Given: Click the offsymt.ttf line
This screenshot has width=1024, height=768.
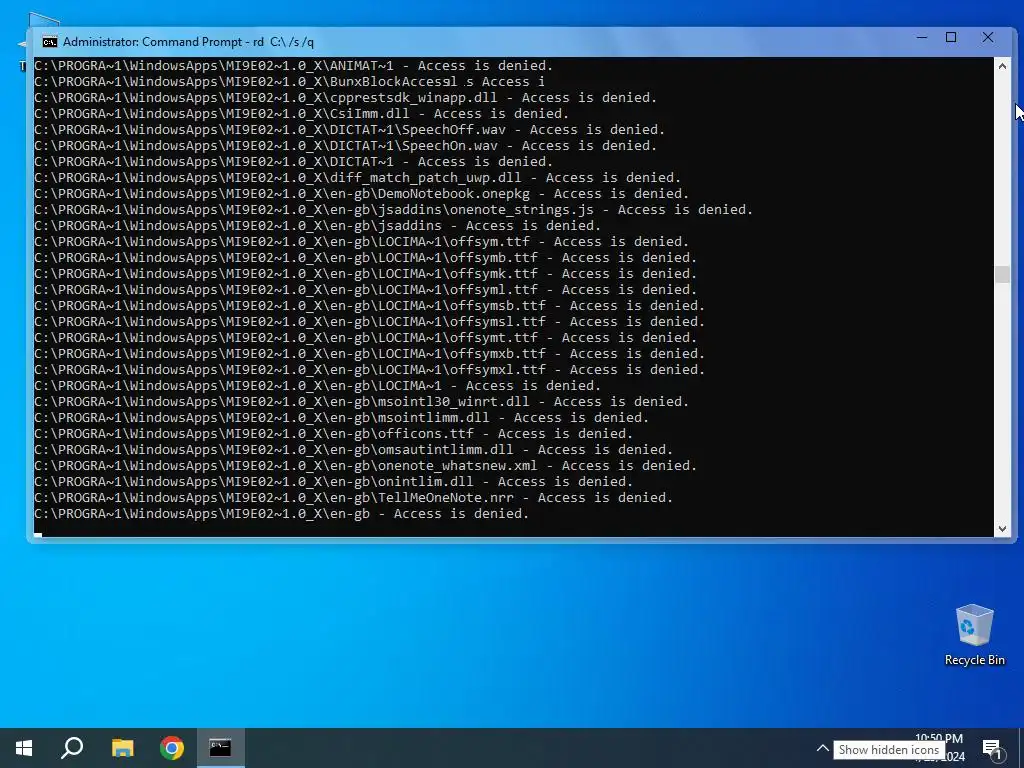Looking at the screenshot, I should point(366,338).
